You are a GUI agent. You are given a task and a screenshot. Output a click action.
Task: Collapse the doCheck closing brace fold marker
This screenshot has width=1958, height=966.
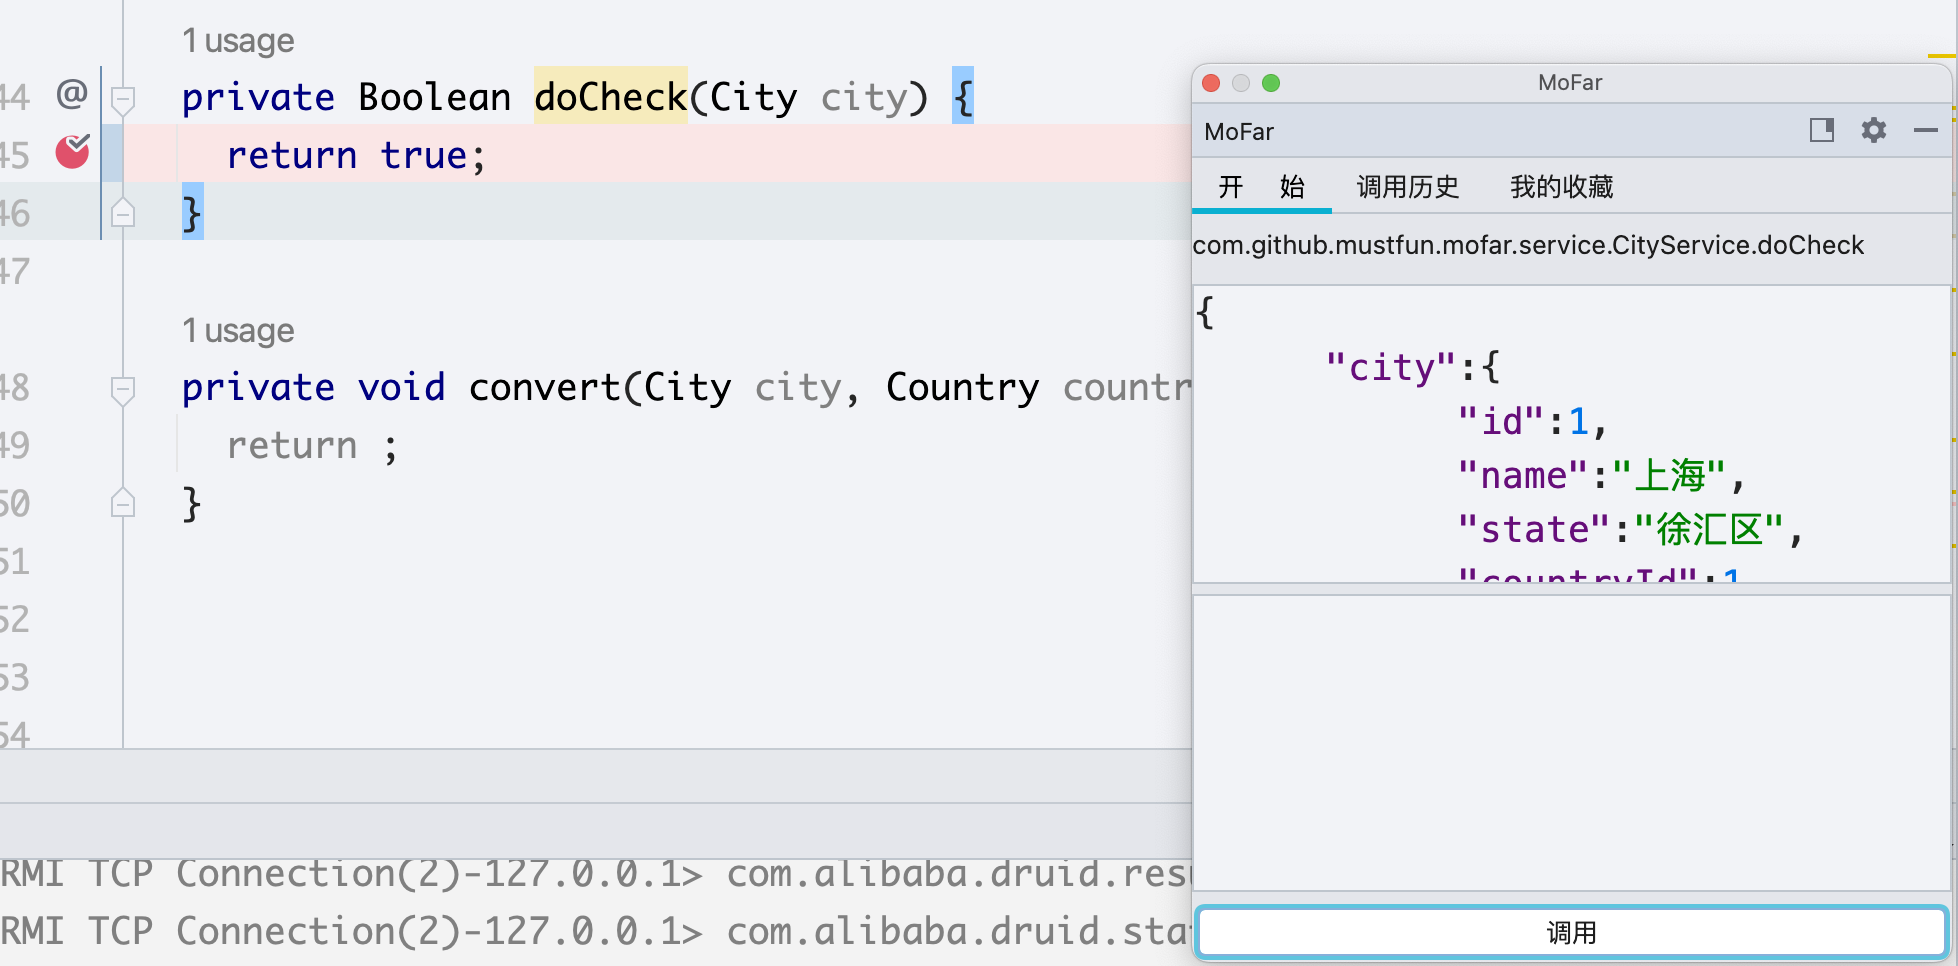pyautogui.click(x=123, y=212)
